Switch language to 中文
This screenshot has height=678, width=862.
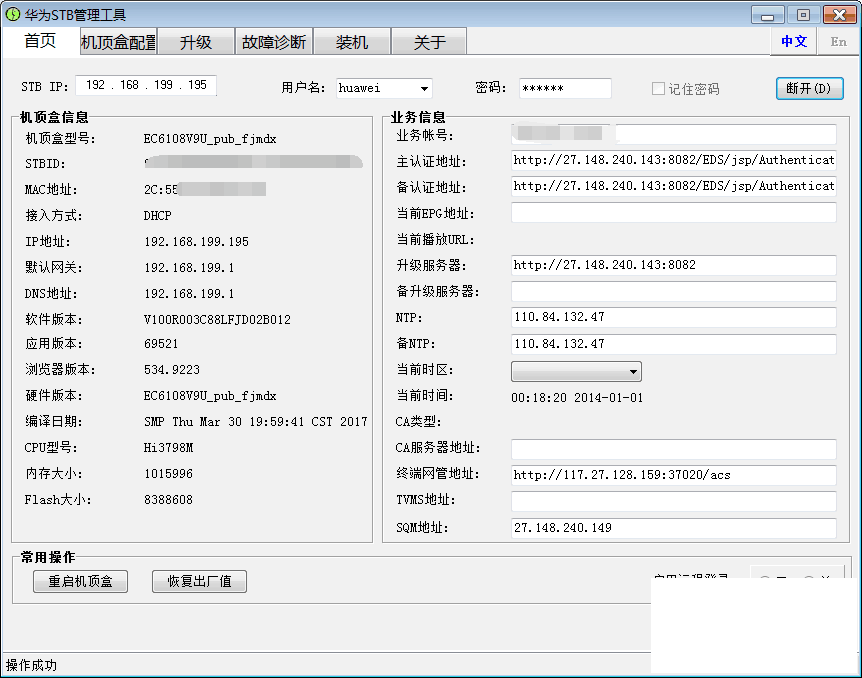point(794,41)
